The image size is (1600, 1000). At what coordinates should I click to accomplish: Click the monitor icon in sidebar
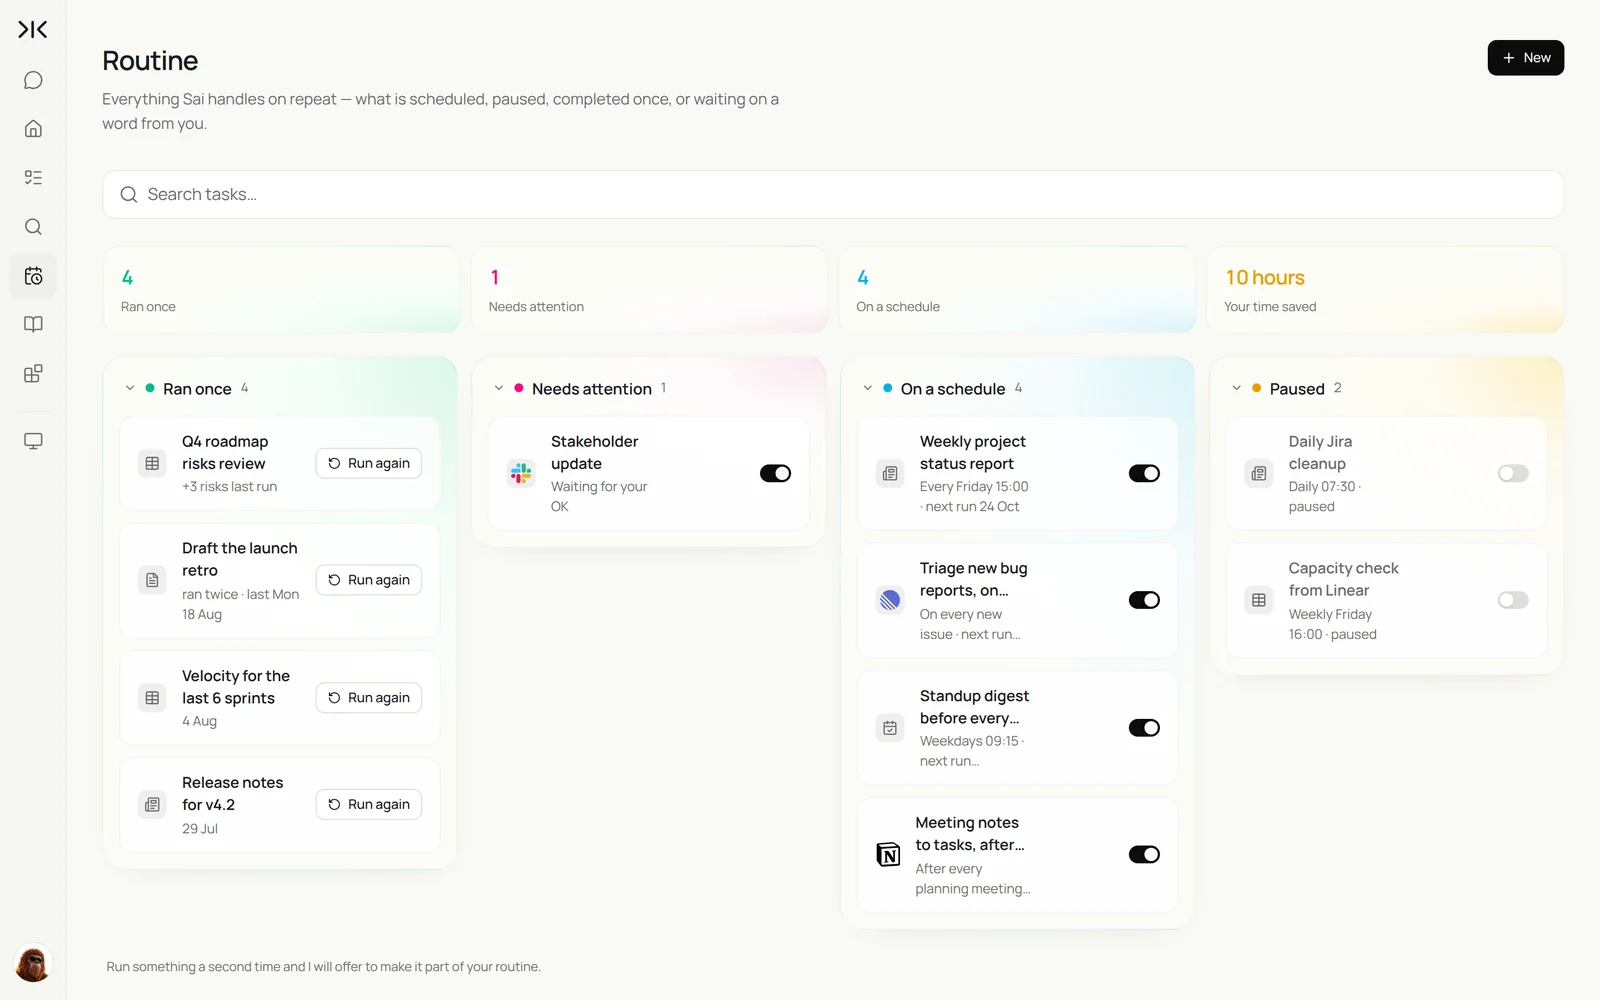click(x=33, y=441)
